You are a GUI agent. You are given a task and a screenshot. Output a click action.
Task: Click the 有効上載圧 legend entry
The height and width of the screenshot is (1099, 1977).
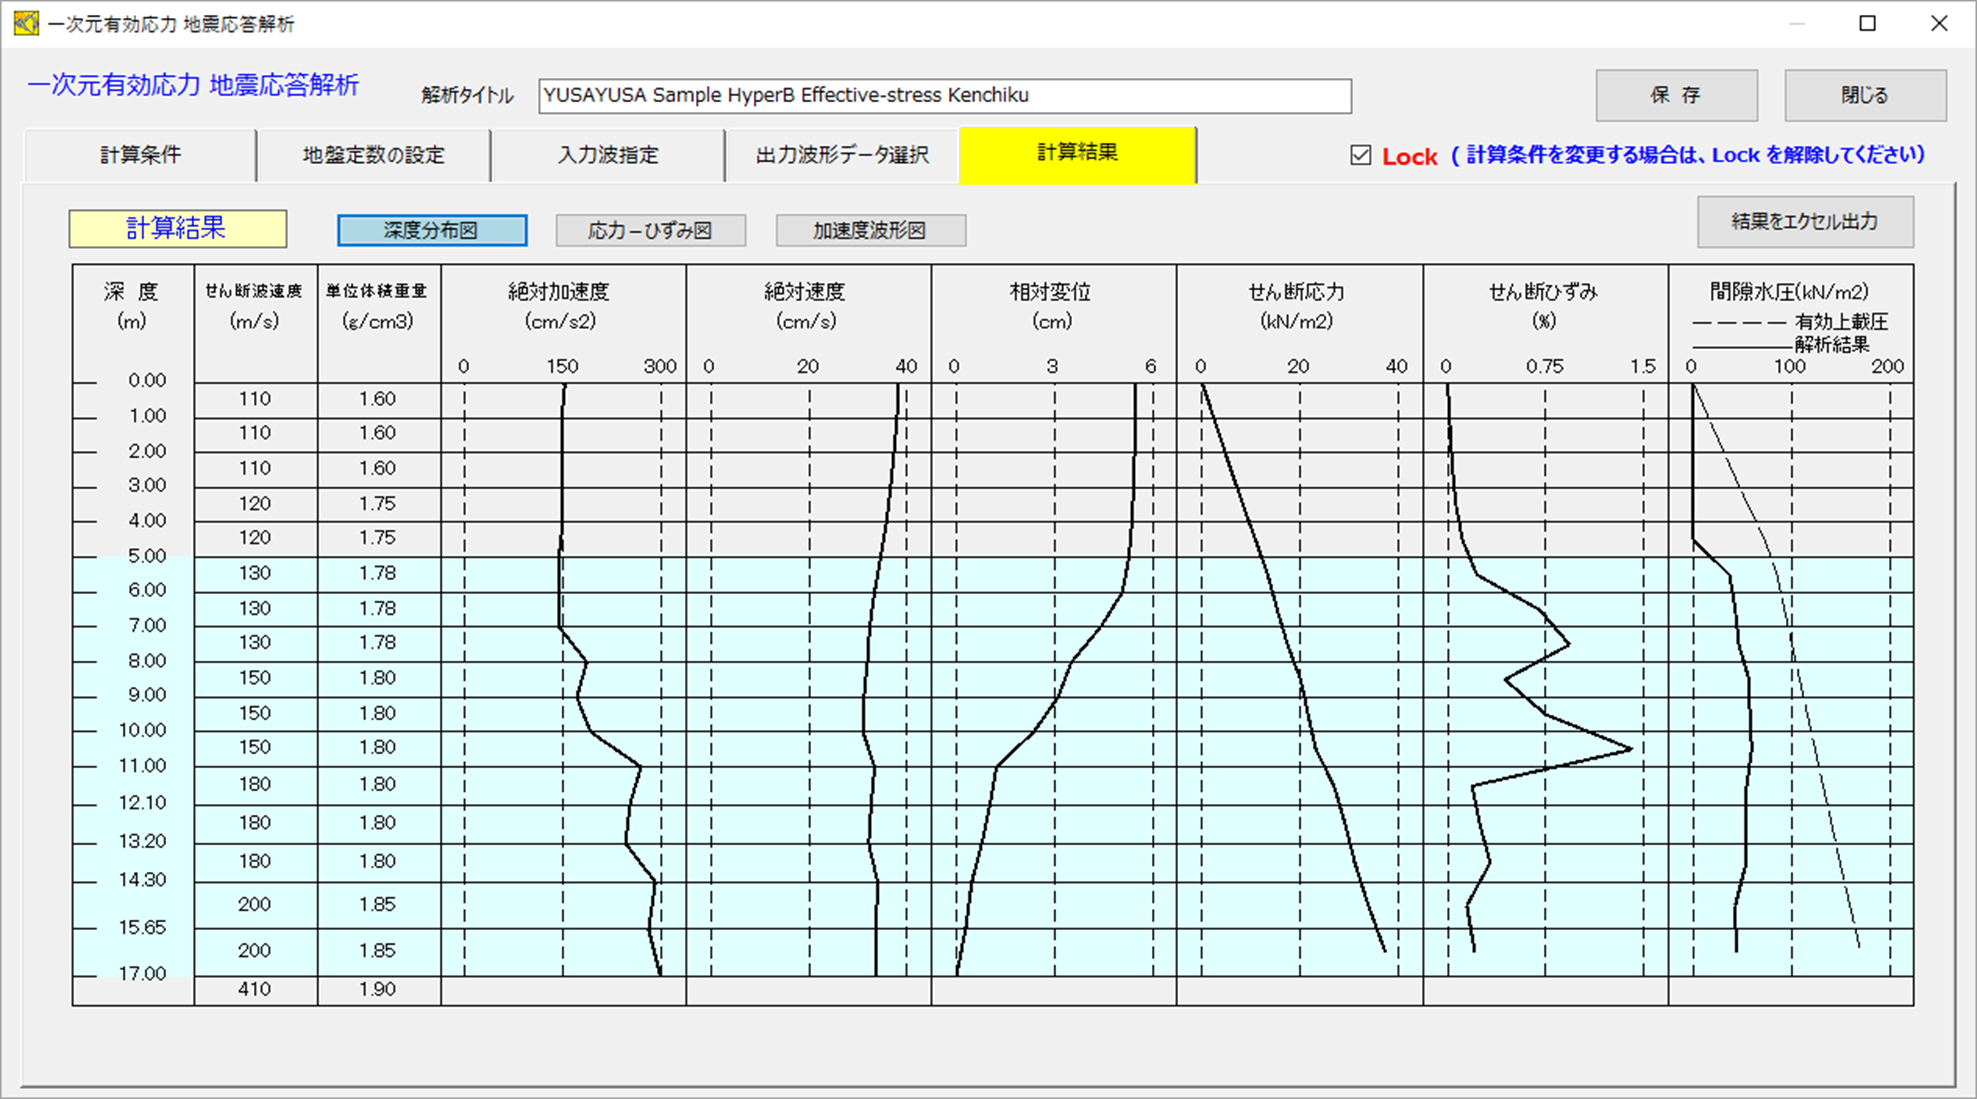coord(1841,322)
